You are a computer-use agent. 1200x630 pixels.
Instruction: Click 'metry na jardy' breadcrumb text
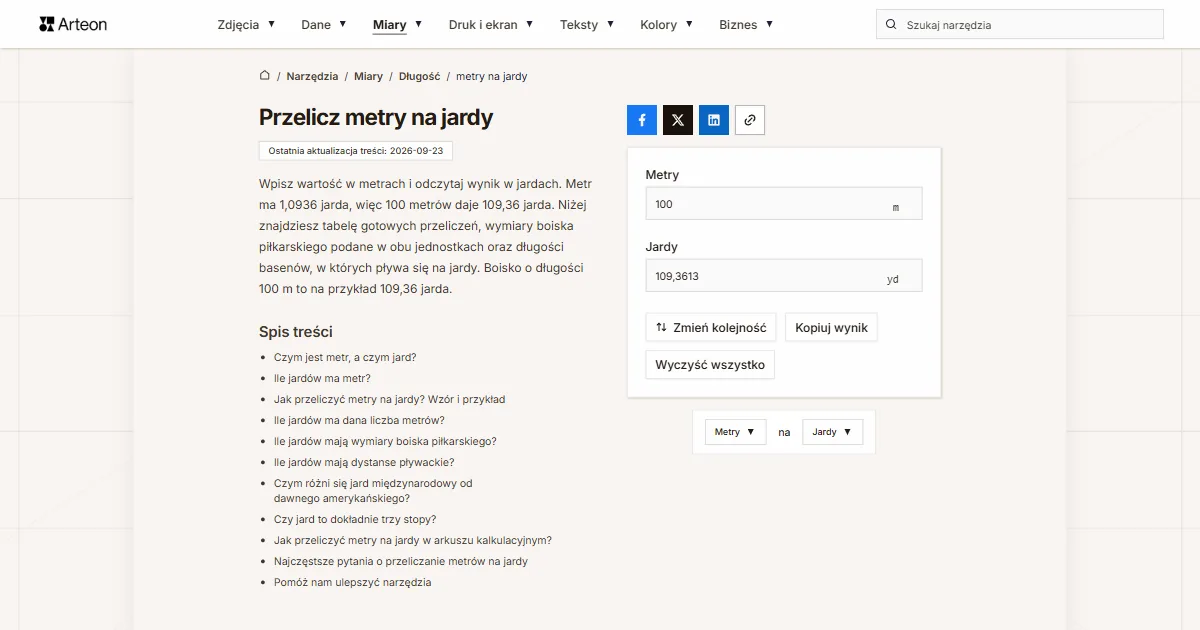(492, 76)
